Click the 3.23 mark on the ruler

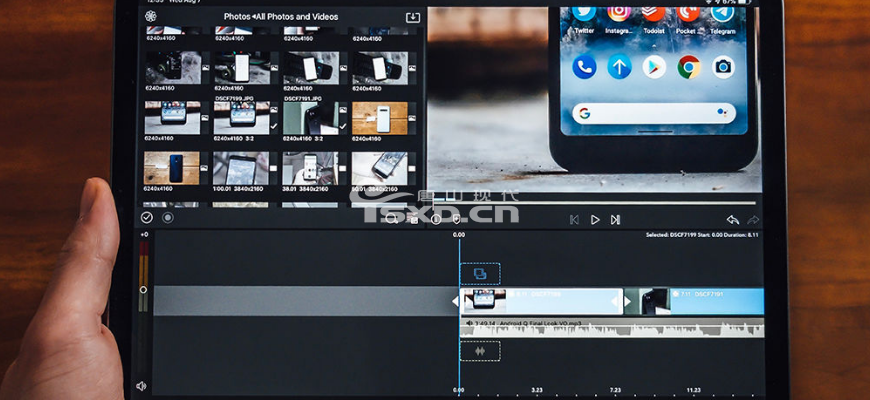[x=537, y=390]
